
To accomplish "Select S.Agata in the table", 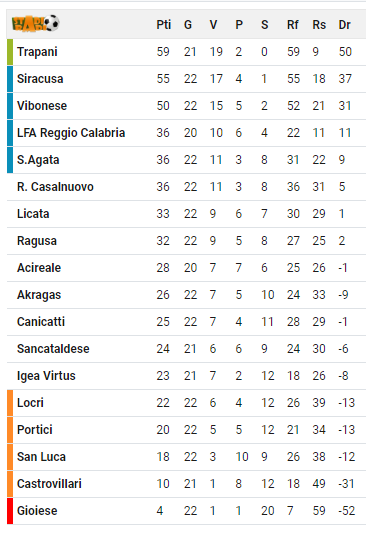I will pyautogui.click(x=38, y=160).
